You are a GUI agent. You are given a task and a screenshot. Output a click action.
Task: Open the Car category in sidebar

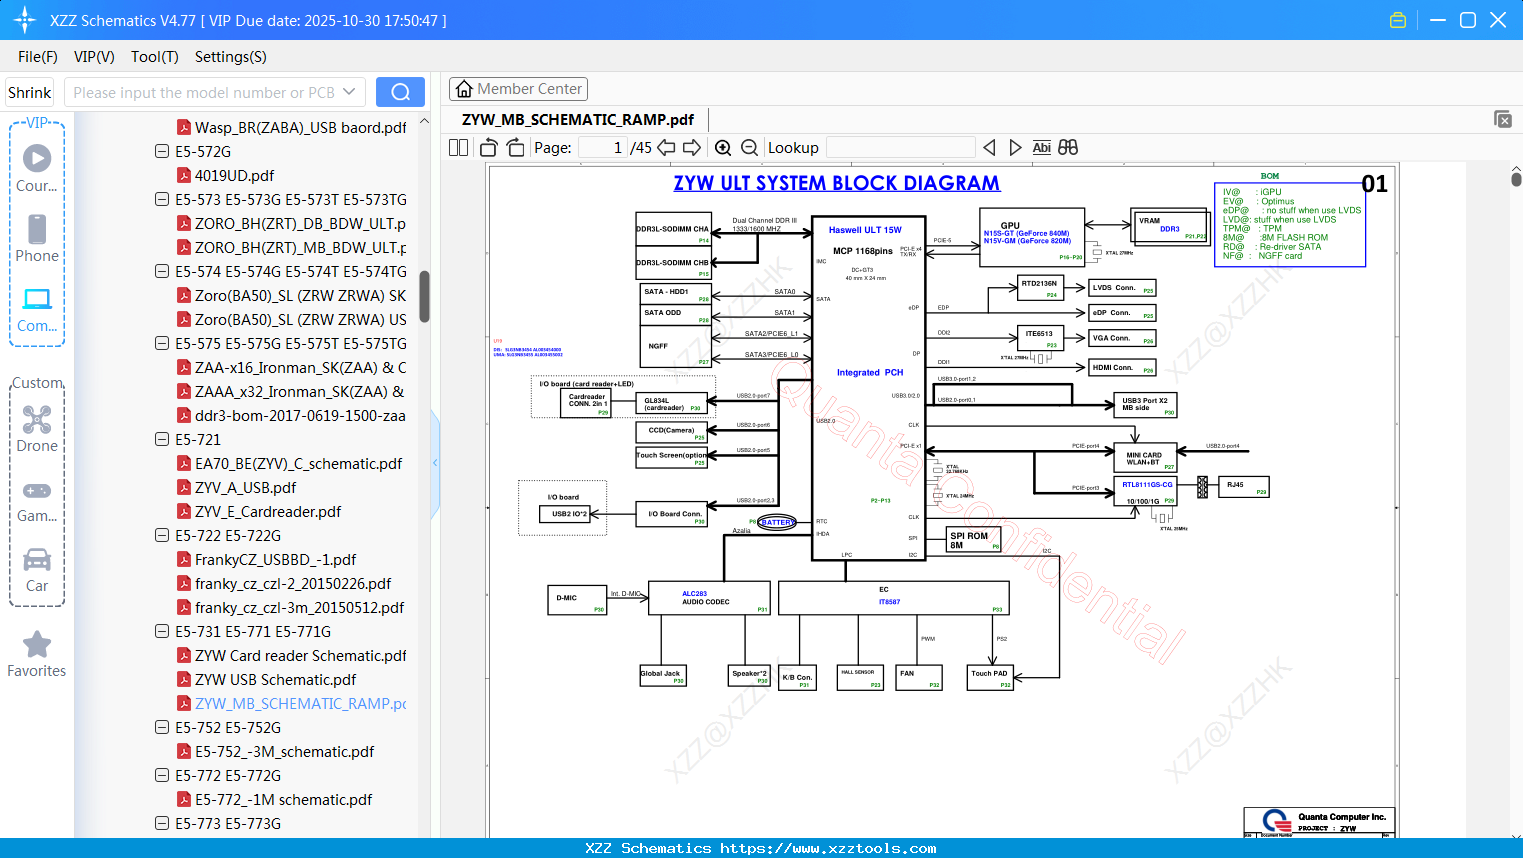click(x=37, y=569)
